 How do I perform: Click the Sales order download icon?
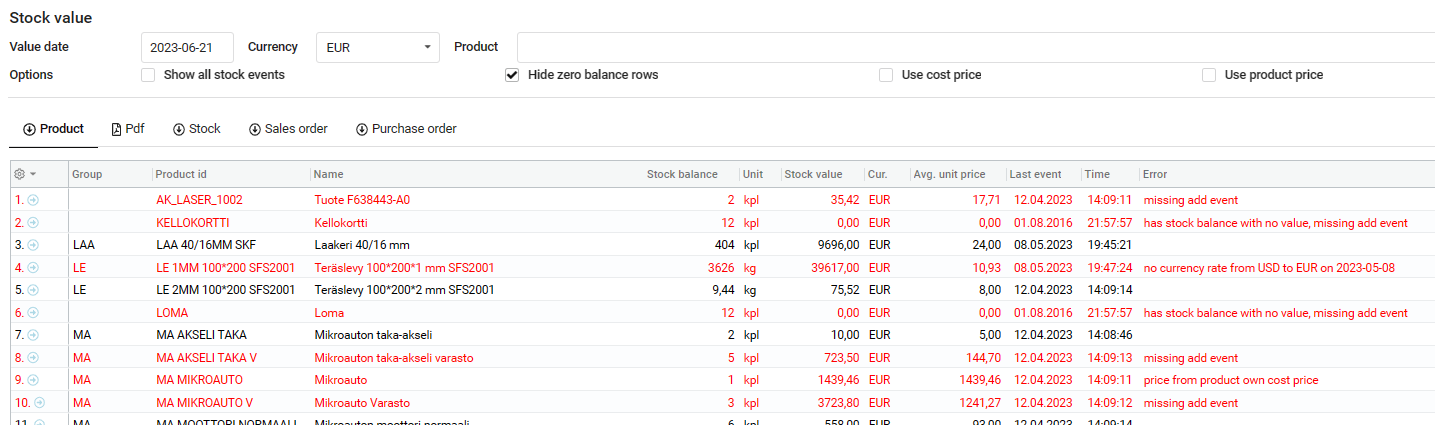[255, 129]
